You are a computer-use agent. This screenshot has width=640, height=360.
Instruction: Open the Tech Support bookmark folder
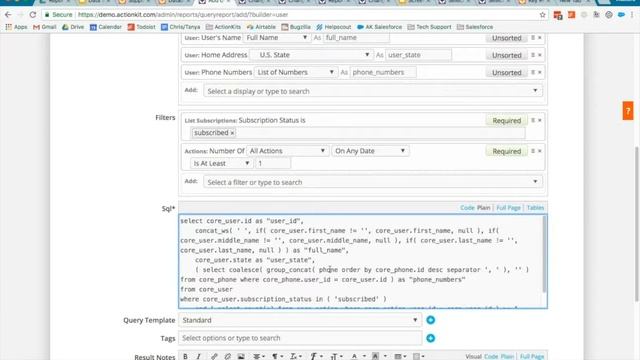[x=429, y=27]
